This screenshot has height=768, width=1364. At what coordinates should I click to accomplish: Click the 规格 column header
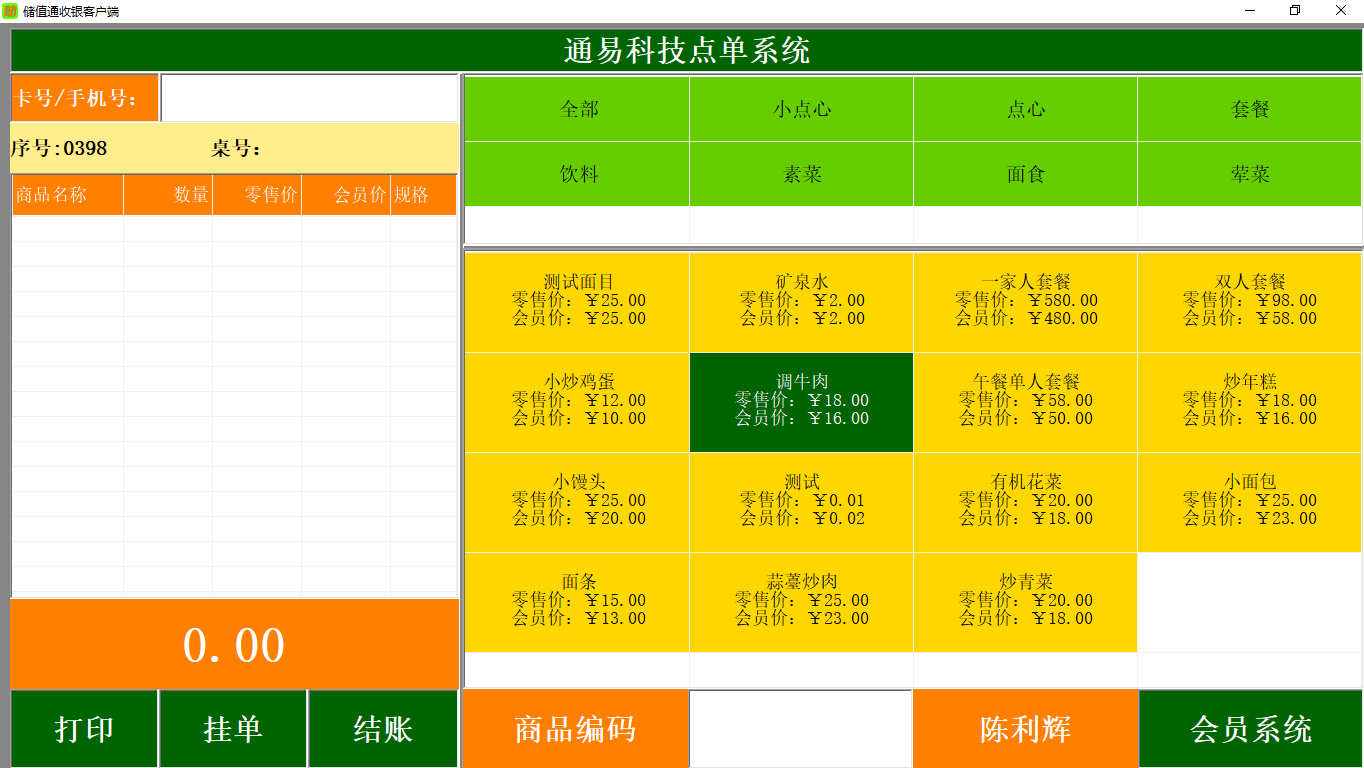click(423, 195)
